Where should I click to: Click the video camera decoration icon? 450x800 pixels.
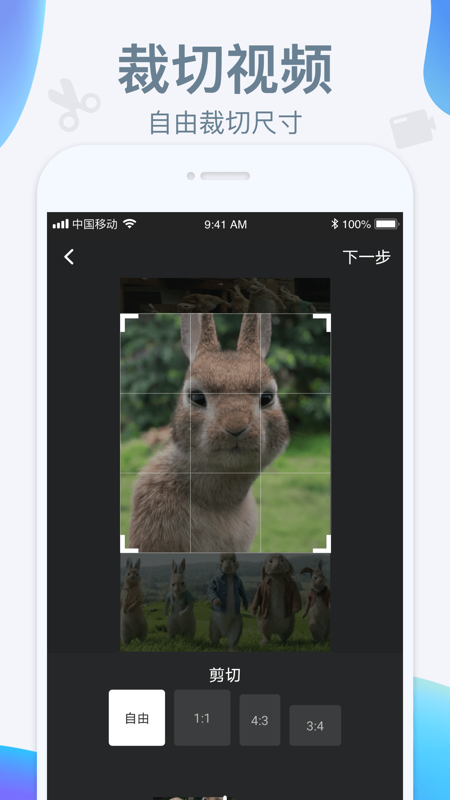412,128
